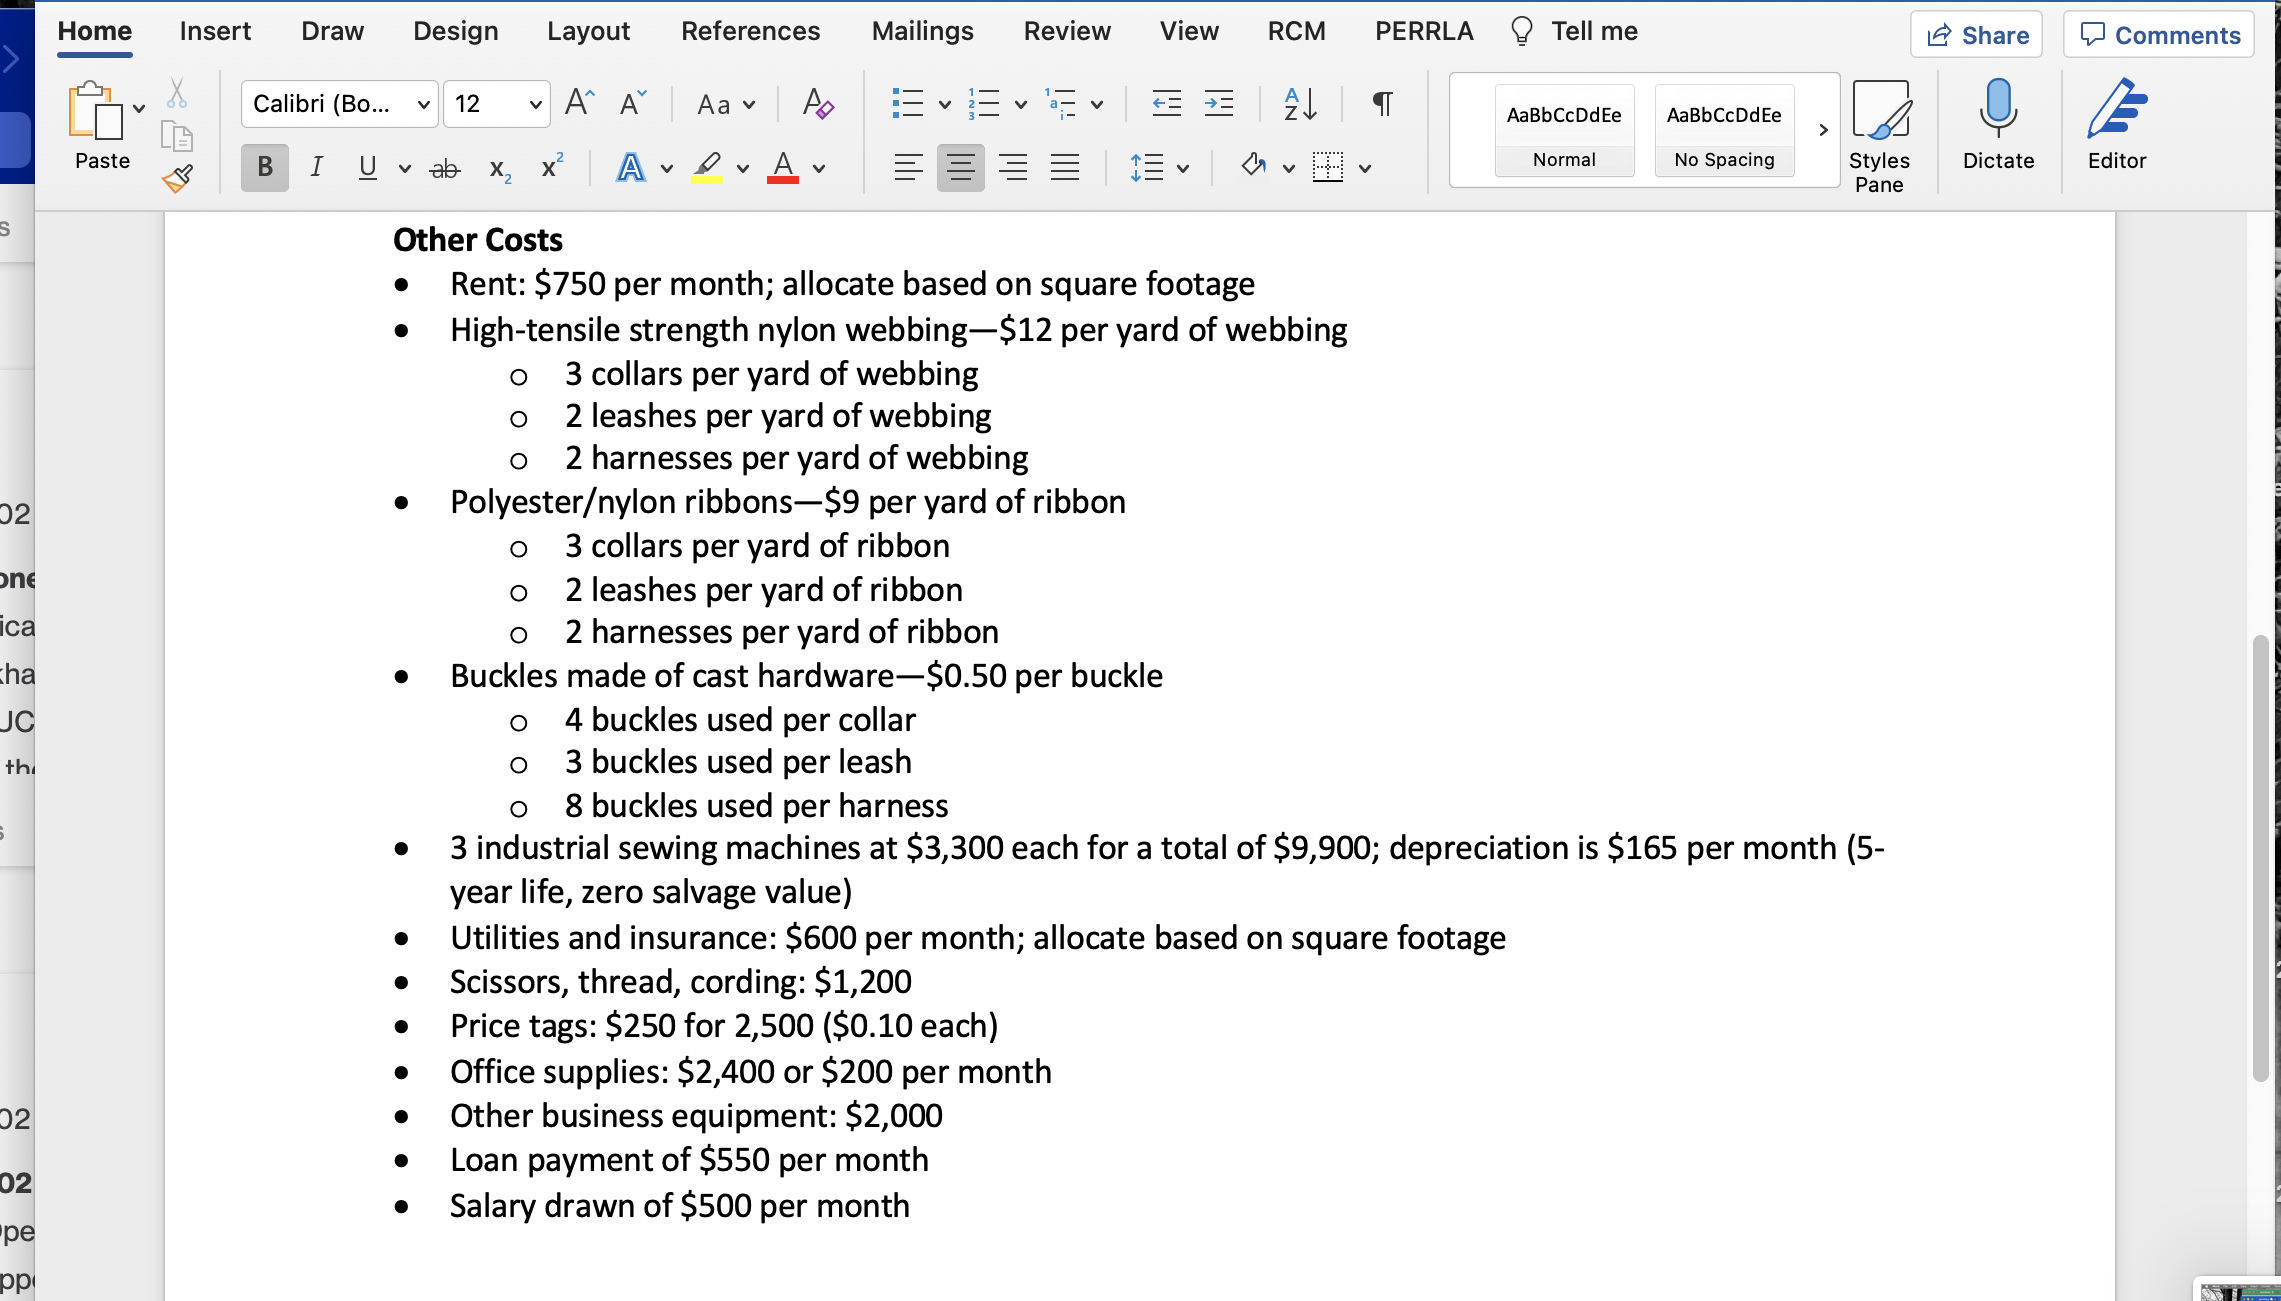The width and height of the screenshot is (2281, 1301).
Task: Switch to the References tab
Action: [750, 31]
